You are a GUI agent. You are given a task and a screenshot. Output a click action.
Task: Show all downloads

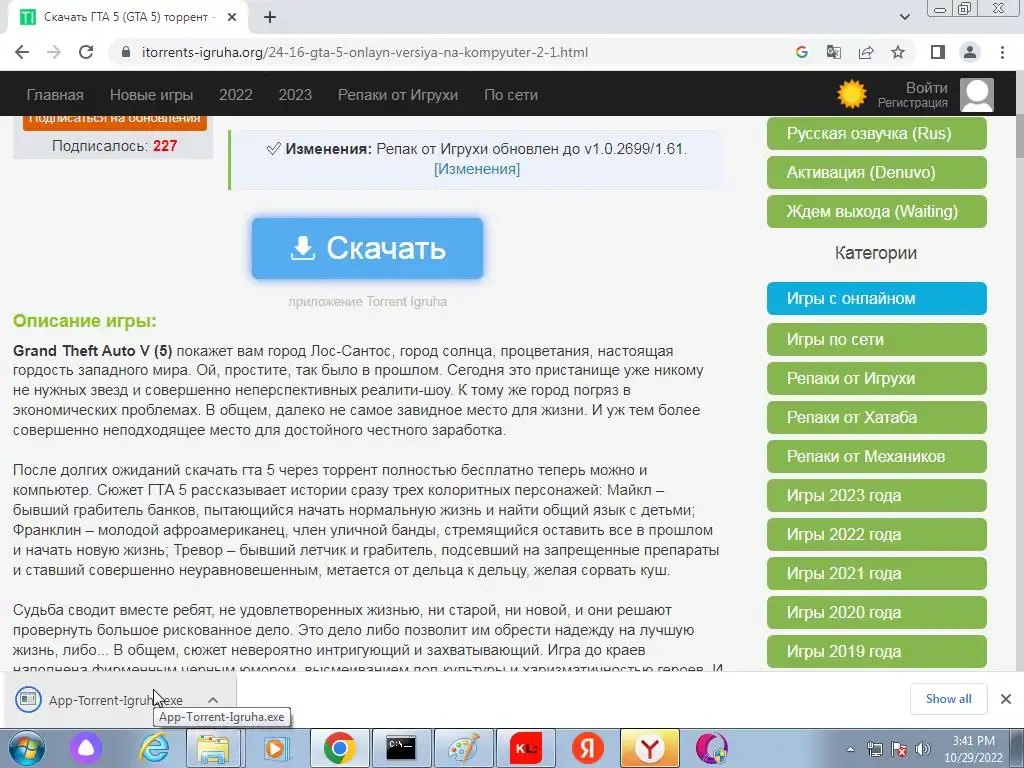tap(948, 699)
